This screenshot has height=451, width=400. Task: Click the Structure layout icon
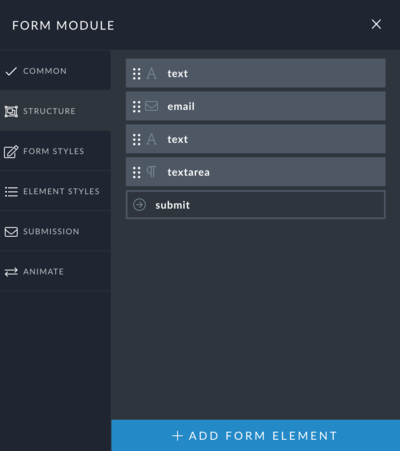pos(11,111)
